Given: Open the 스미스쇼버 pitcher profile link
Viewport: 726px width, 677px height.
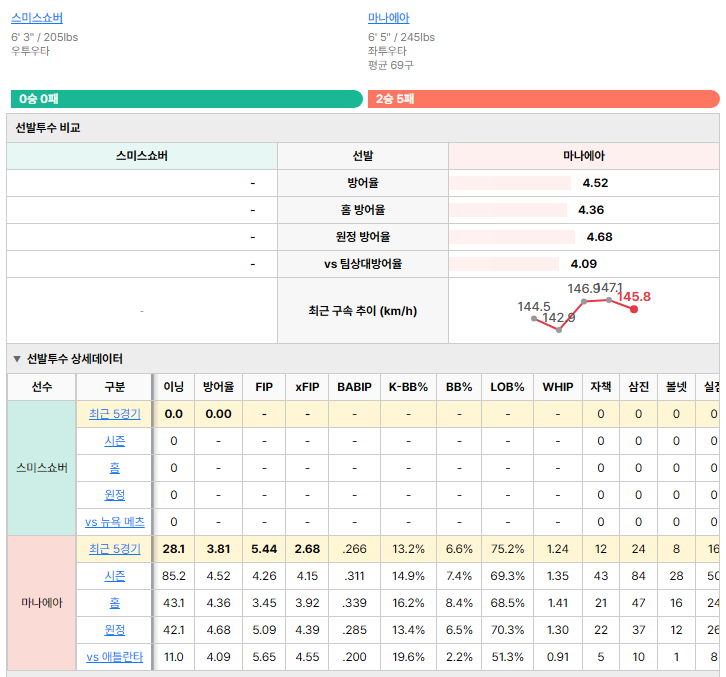Looking at the screenshot, I should pyautogui.click(x=37, y=18).
